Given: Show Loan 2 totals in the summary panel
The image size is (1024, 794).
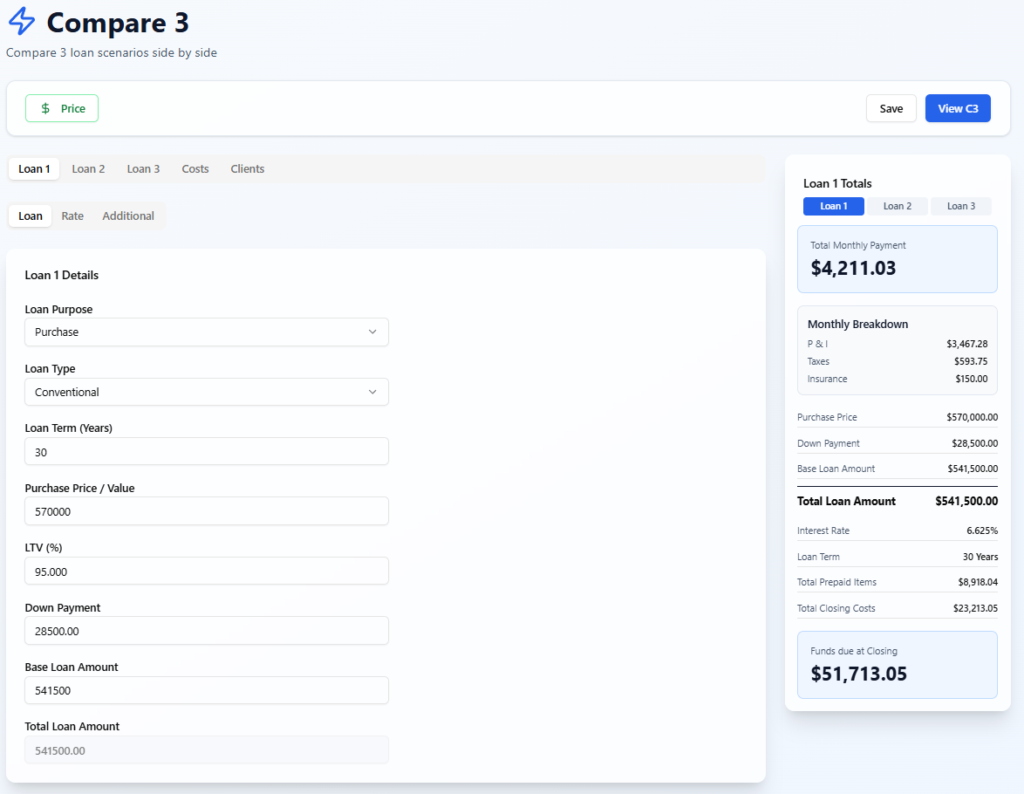Looking at the screenshot, I should [x=897, y=206].
